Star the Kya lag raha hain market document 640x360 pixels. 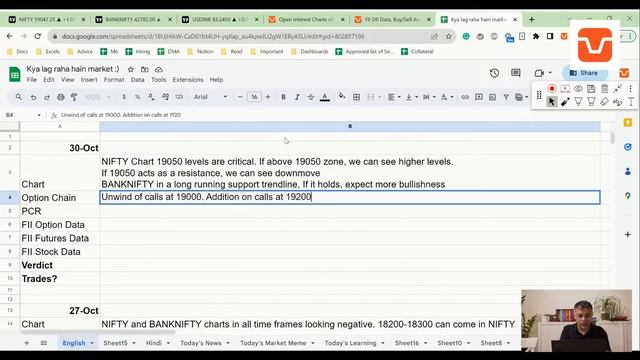(131, 69)
